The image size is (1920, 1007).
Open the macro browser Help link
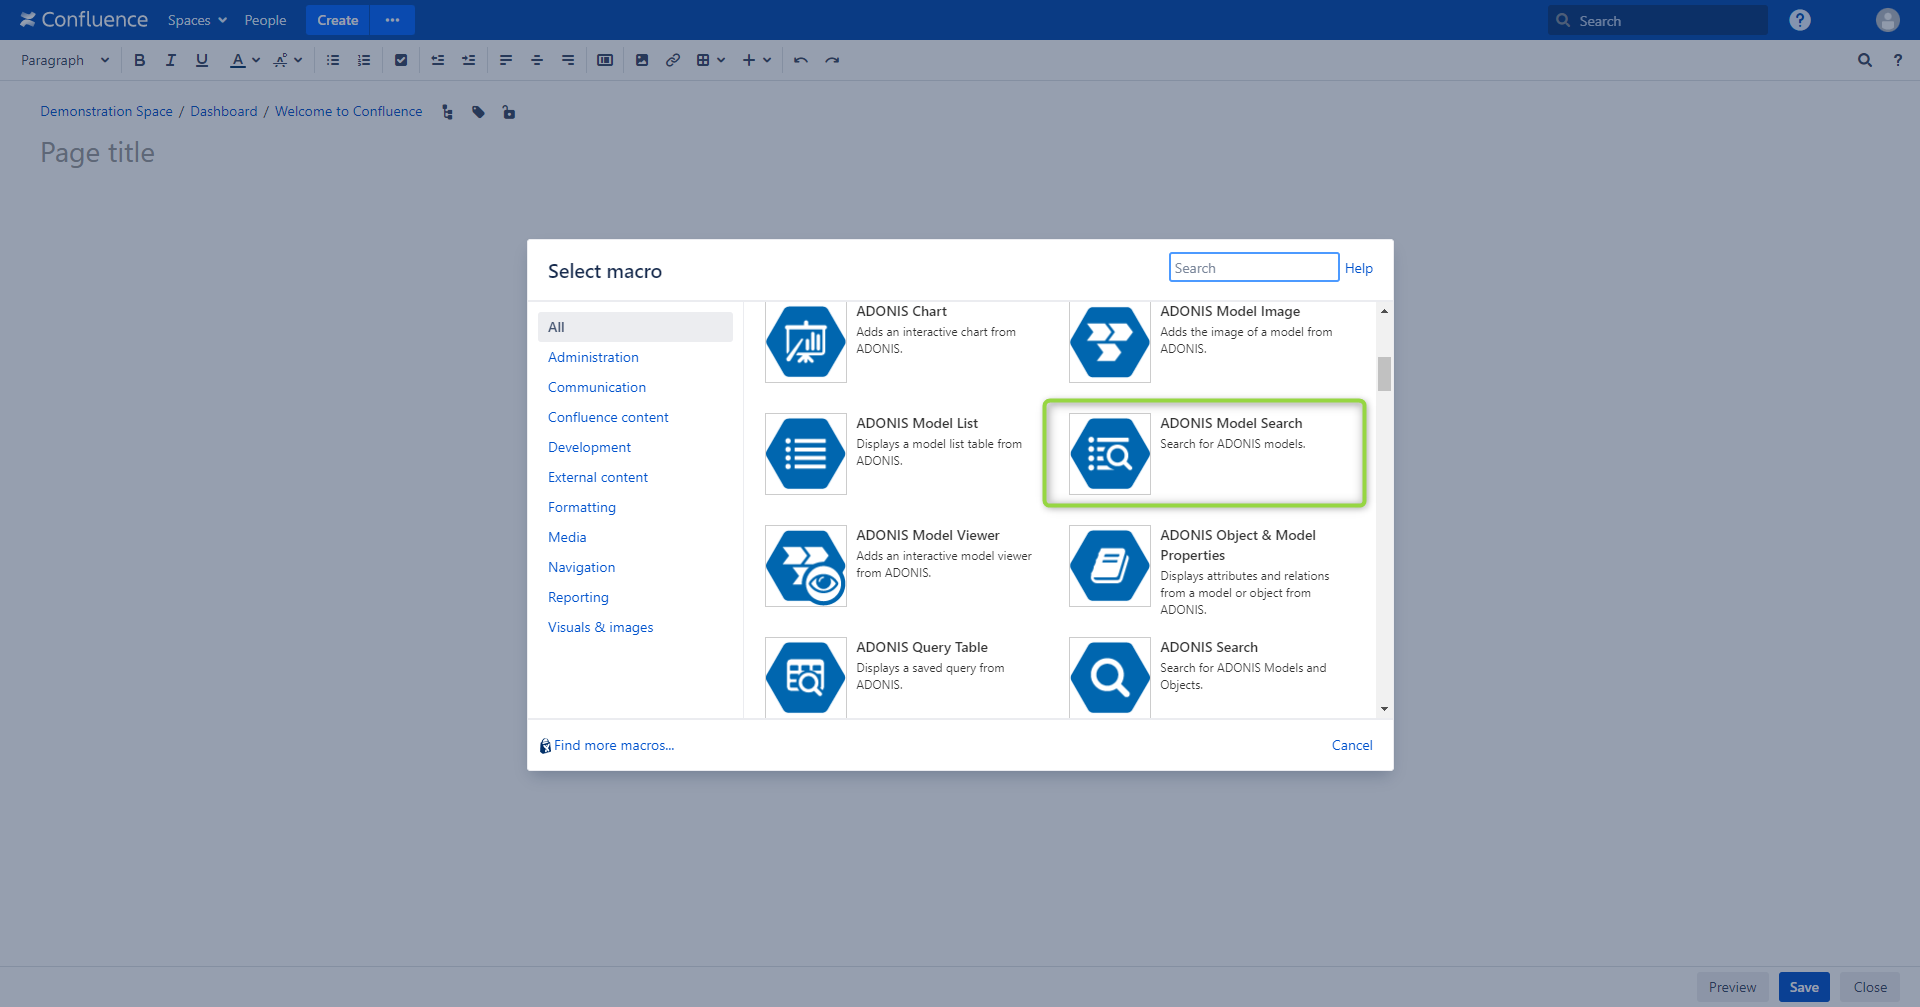[1358, 268]
